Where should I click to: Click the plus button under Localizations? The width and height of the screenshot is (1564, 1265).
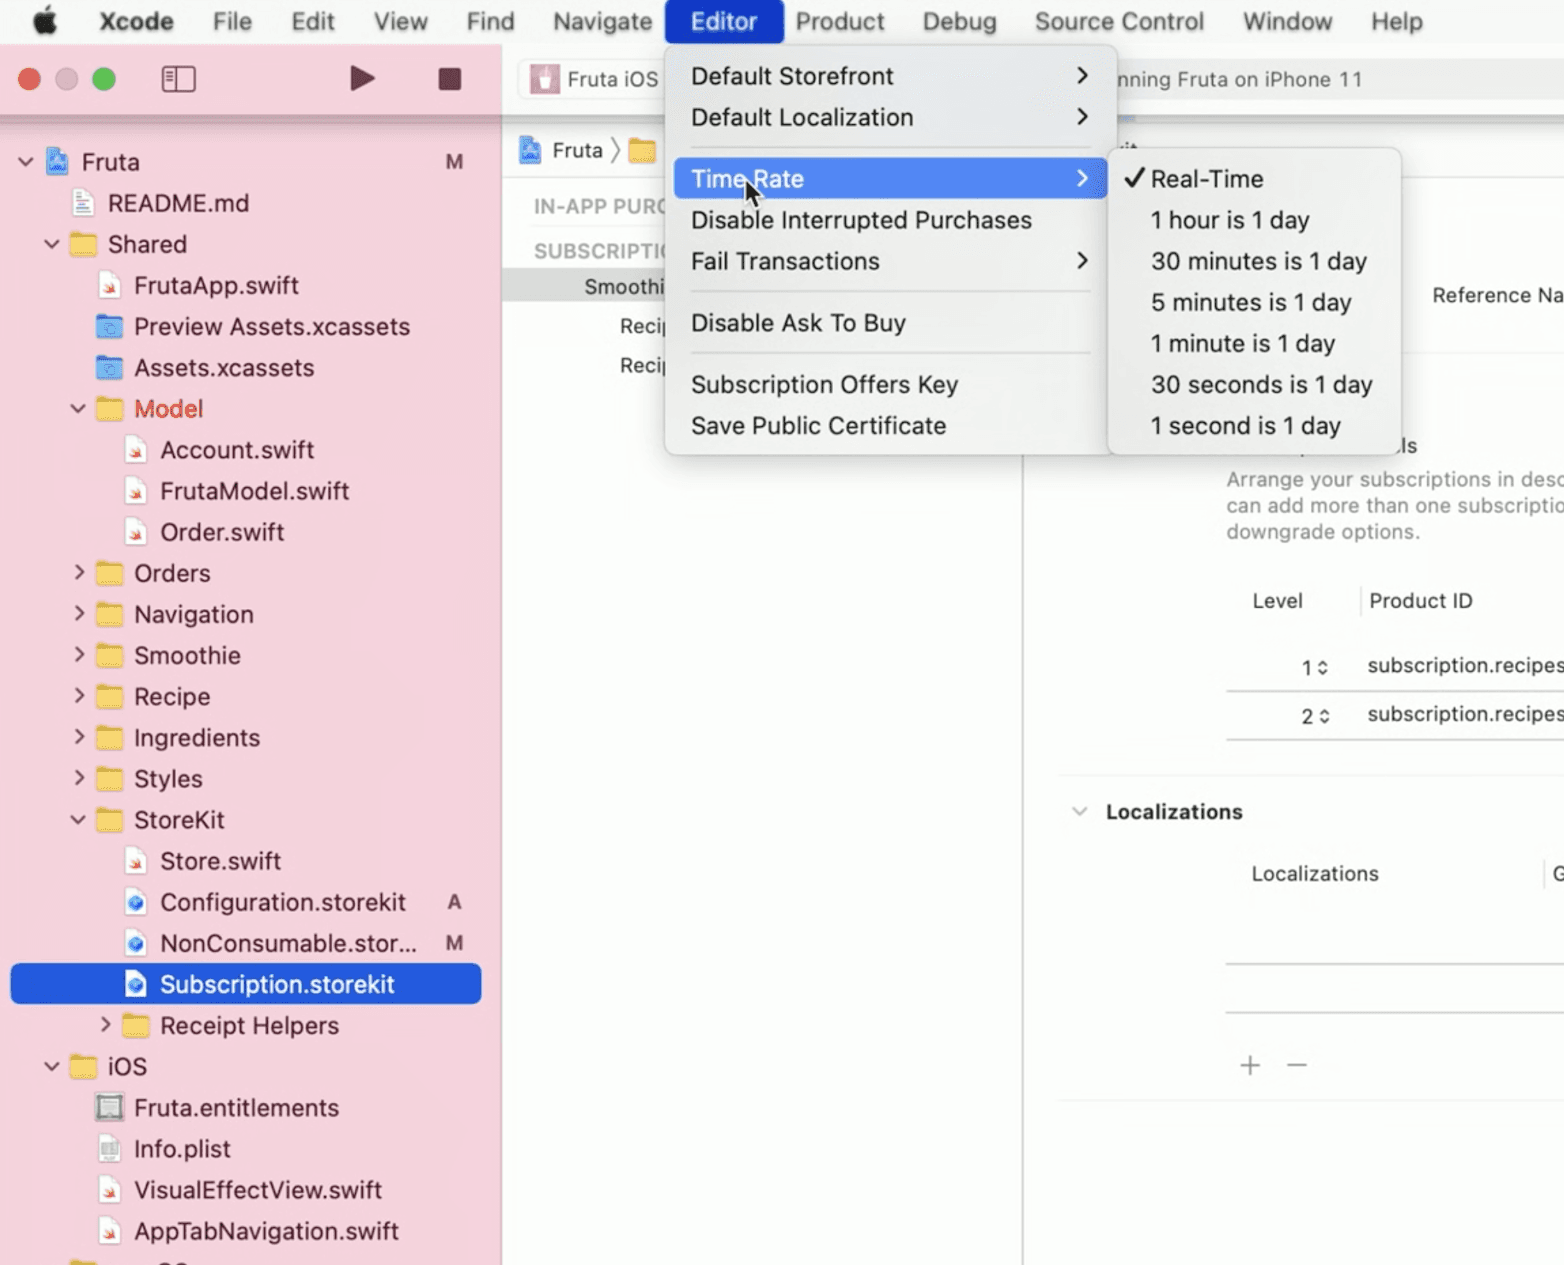(1249, 1065)
